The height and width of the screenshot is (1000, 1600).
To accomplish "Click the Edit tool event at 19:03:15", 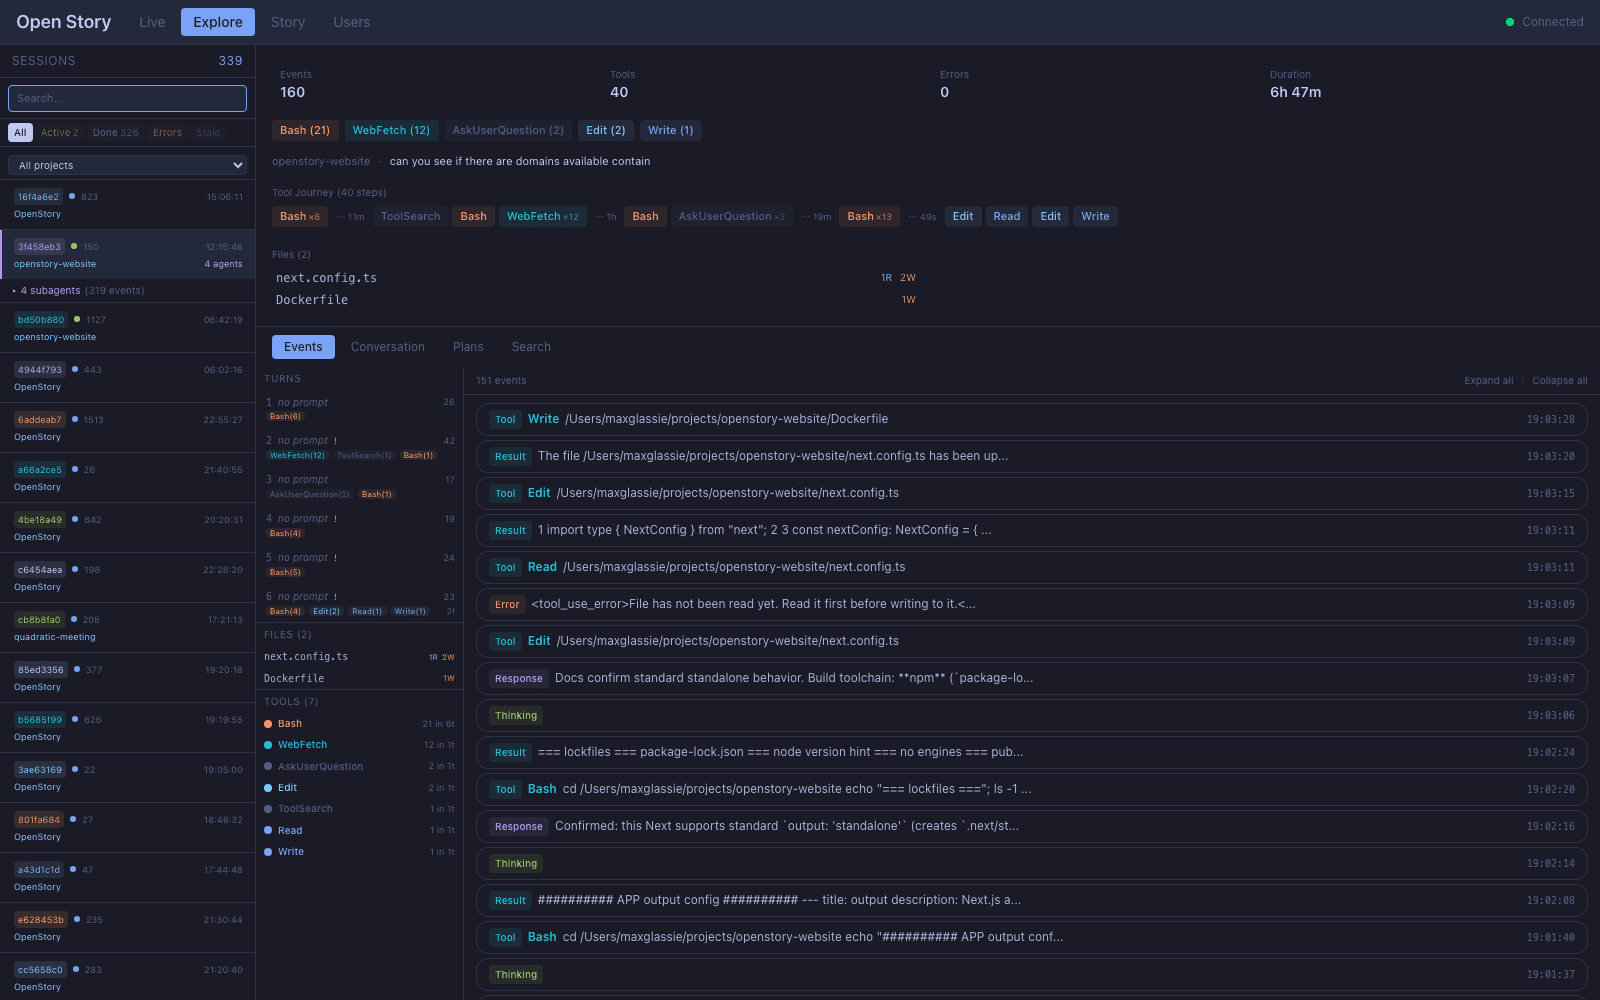I will [x=1031, y=493].
